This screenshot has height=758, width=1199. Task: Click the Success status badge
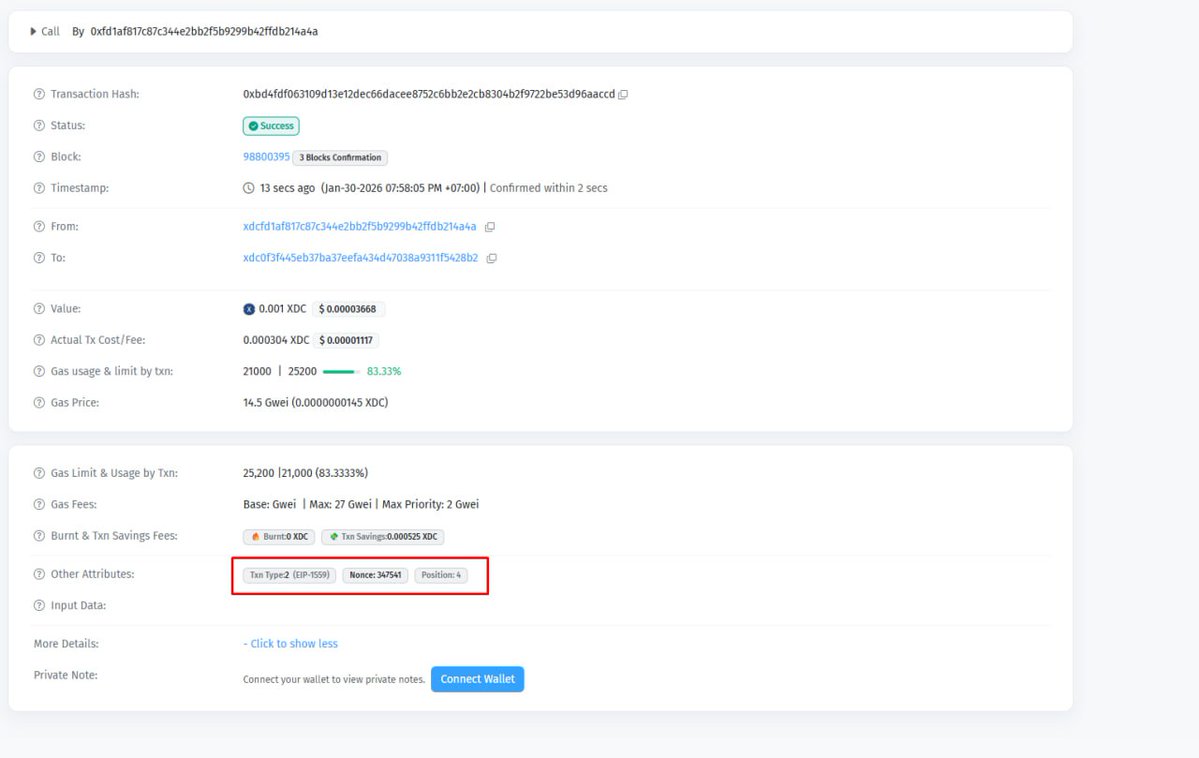pyautogui.click(x=271, y=125)
